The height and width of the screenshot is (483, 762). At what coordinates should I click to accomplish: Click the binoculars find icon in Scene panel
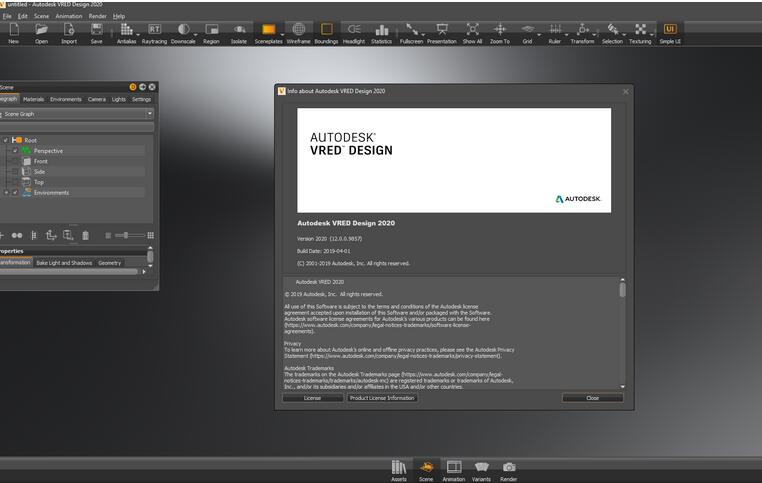point(17,235)
